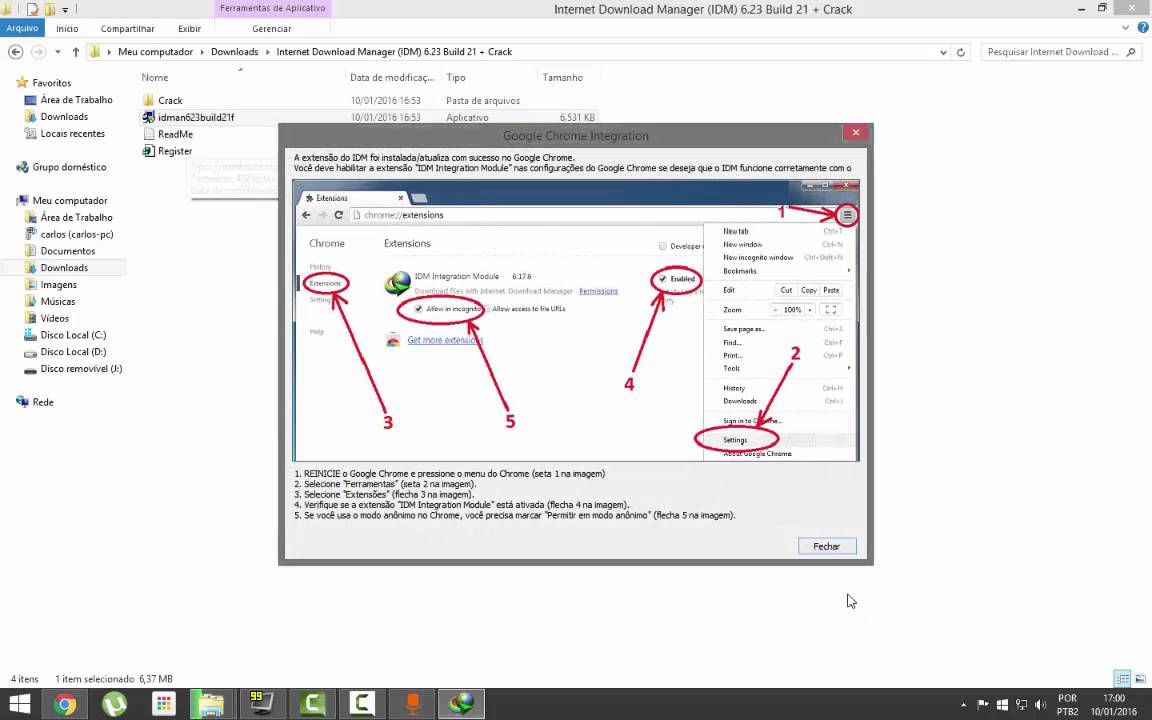1152x720 pixels.
Task: Select the Register registry file icon
Action: [x=148, y=151]
